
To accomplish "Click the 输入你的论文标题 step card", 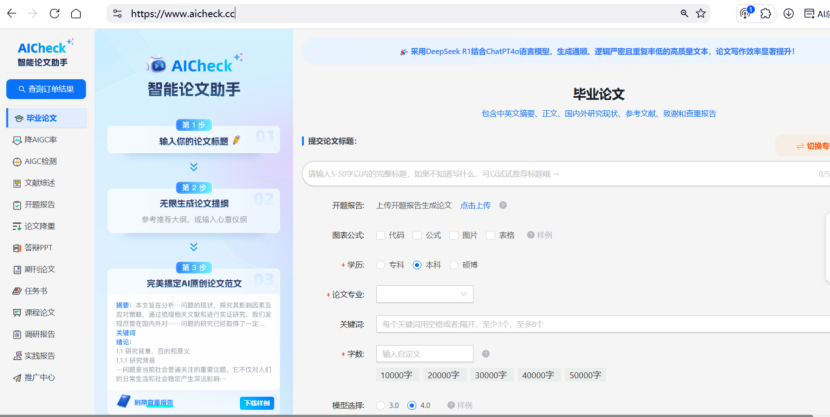I will pyautogui.click(x=194, y=140).
